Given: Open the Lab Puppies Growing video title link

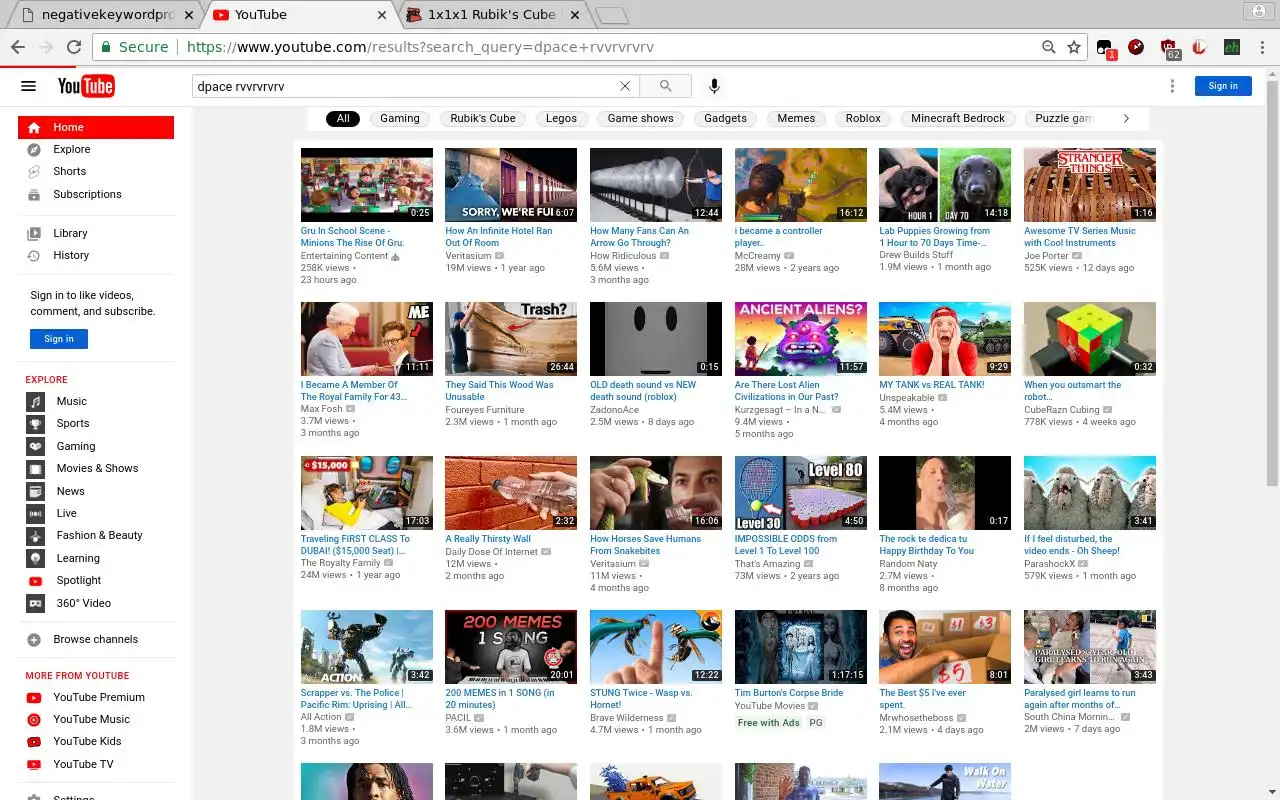Looking at the screenshot, I should pos(935,237).
